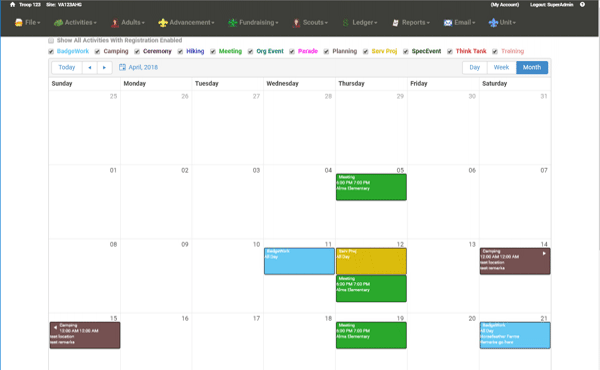The height and width of the screenshot is (370, 600).
Task: Click the Activities menu tent icon
Action: click(x=58, y=23)
